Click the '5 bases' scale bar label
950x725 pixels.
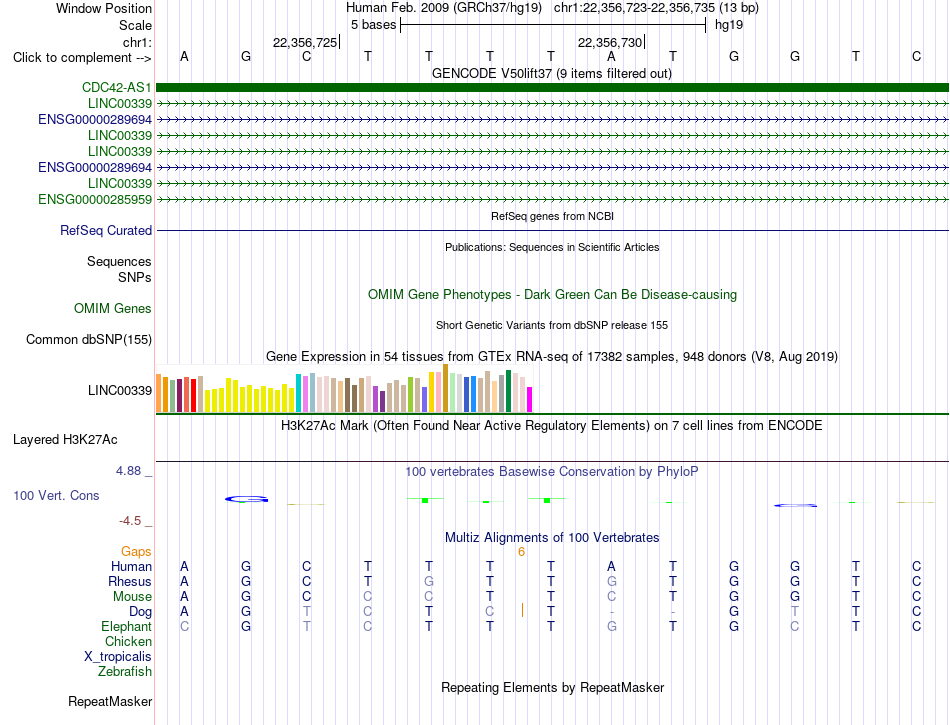tap(373, 25)
